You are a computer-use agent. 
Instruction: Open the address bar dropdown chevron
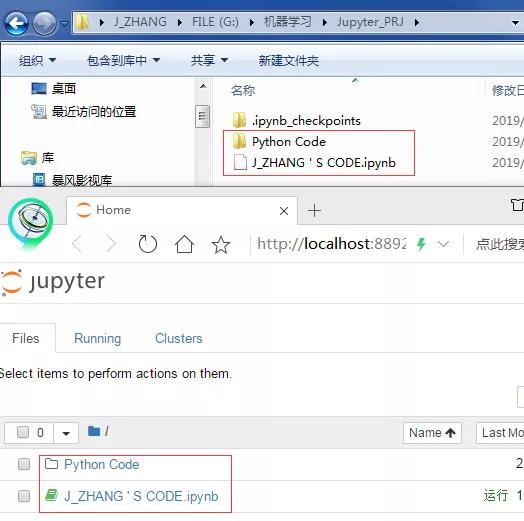click(x=443, y=244)
